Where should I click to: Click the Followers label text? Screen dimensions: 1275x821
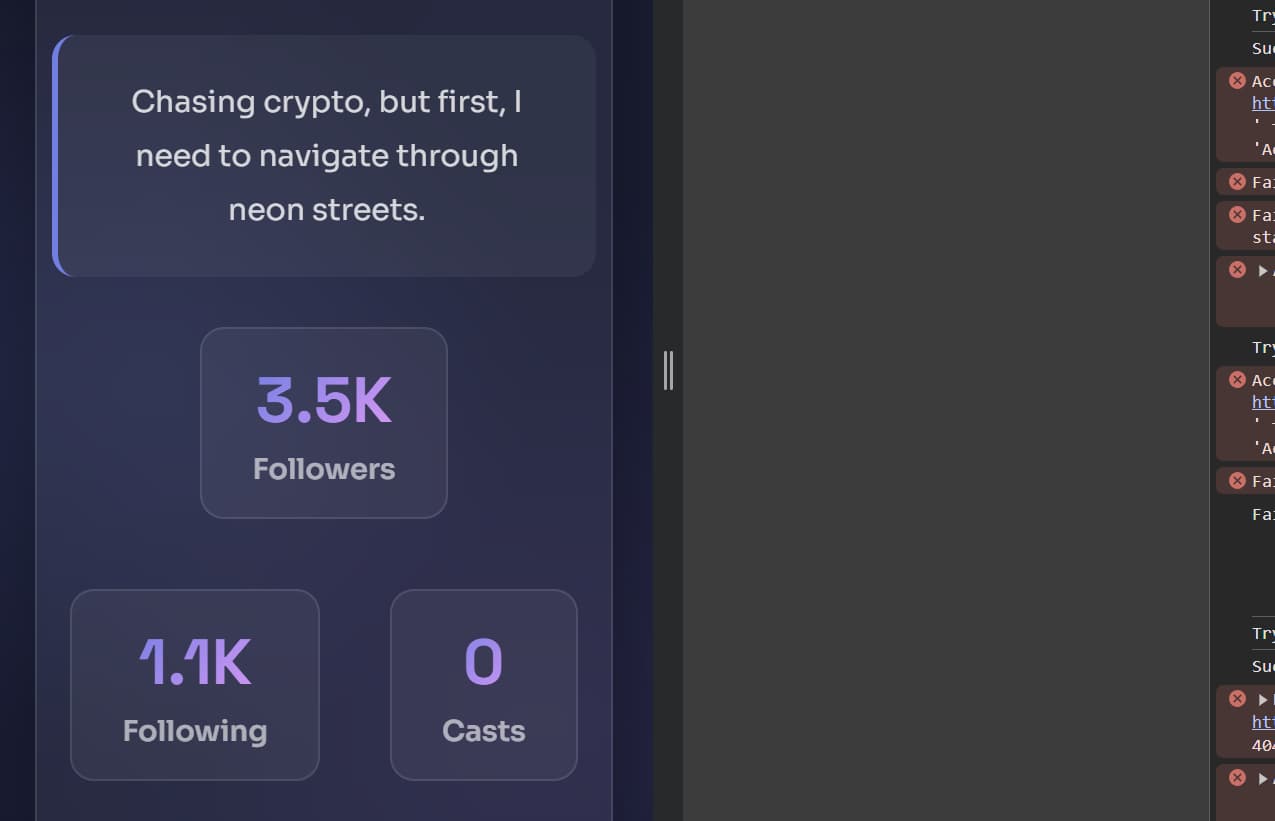click(x=324, y=469)
